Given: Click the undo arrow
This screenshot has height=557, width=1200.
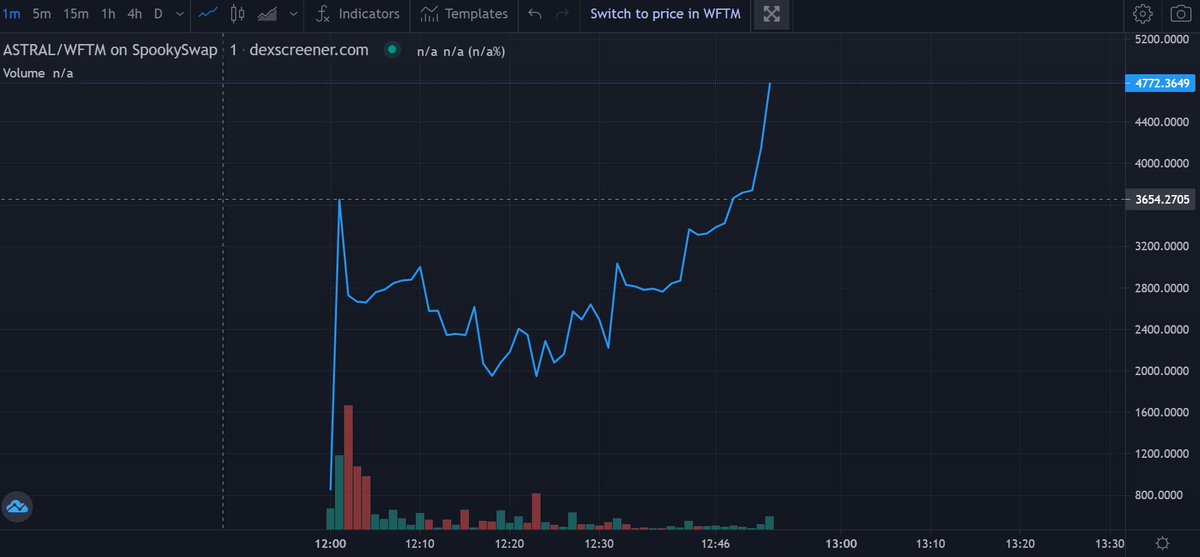Looking at the screenshot, I should coord(535,14).
